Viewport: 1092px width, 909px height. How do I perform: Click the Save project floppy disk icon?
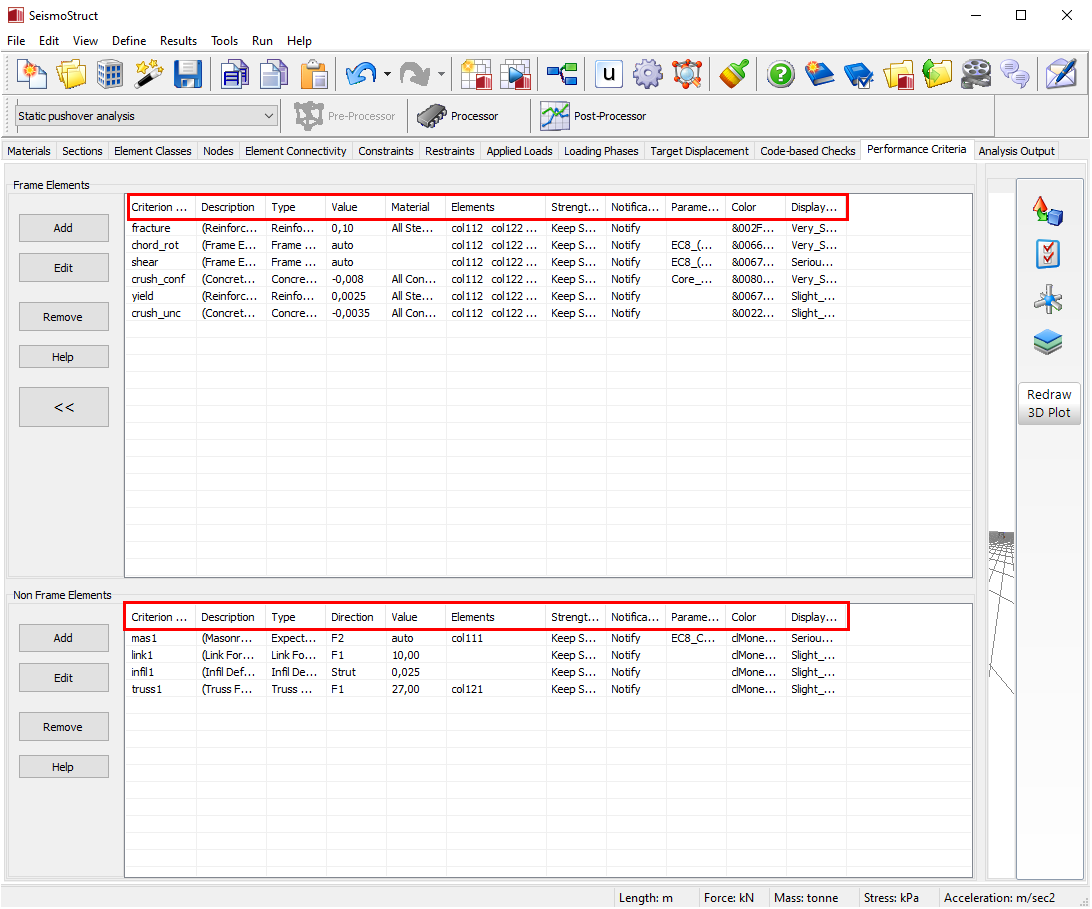pos(188,74)
